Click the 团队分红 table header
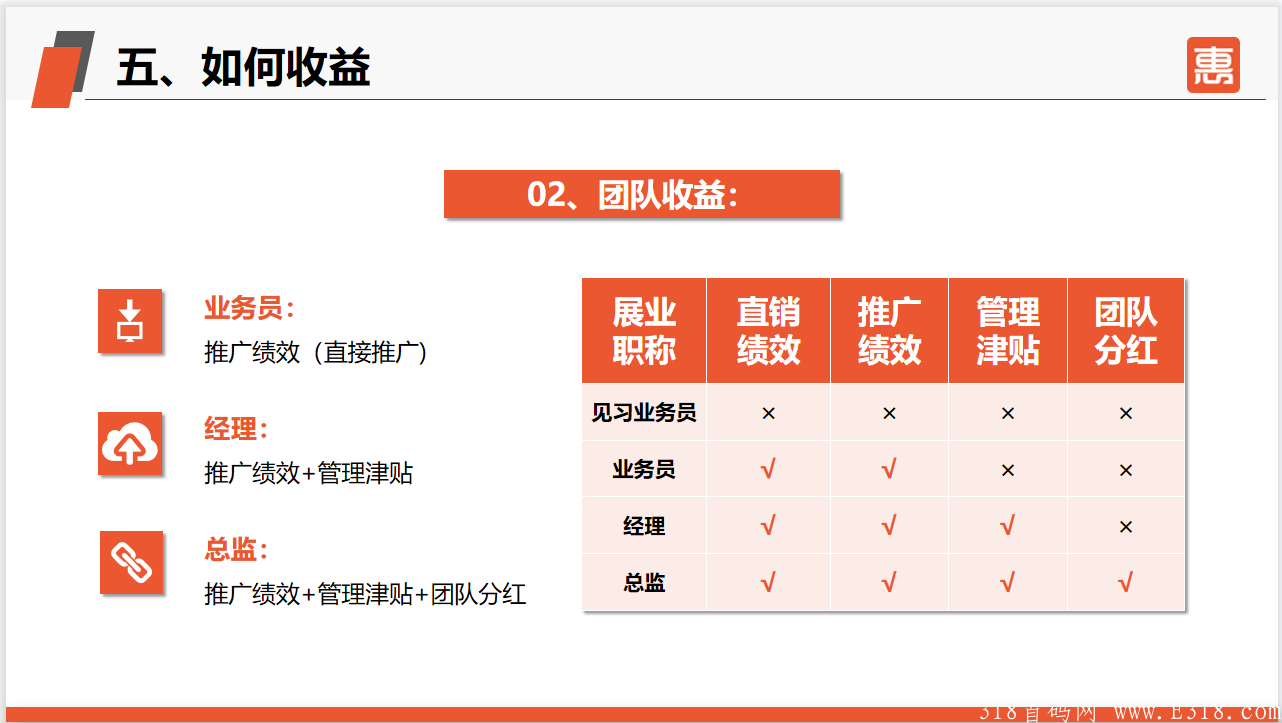This screenshot has height=723, width=1282. tap(1126, 331)
